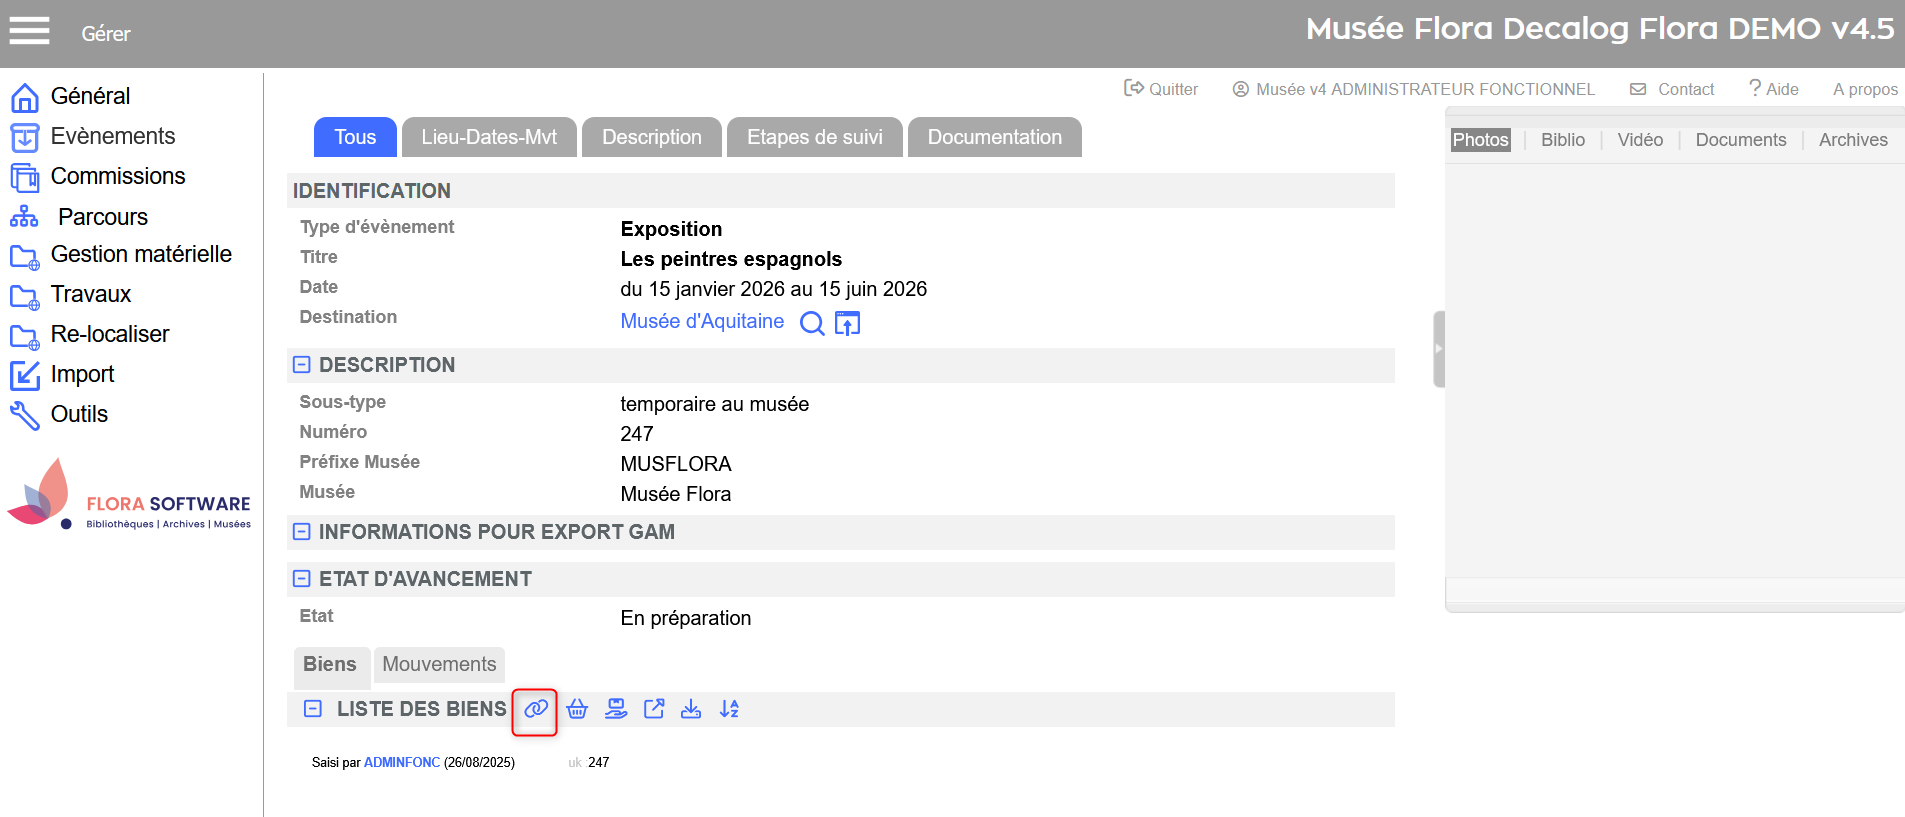
Task: Collapse the LISTE DES BIENS section
Action: click(313, 709)
